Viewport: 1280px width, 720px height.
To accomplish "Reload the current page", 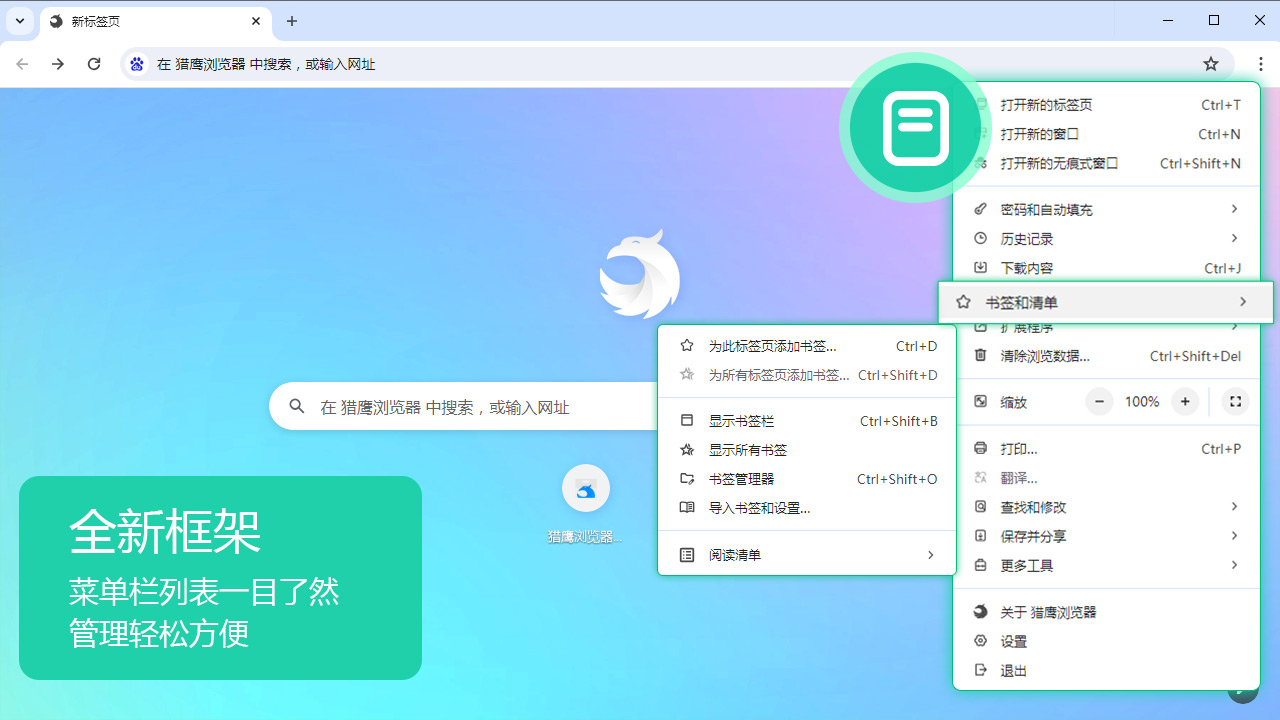I will pos(94,63).
